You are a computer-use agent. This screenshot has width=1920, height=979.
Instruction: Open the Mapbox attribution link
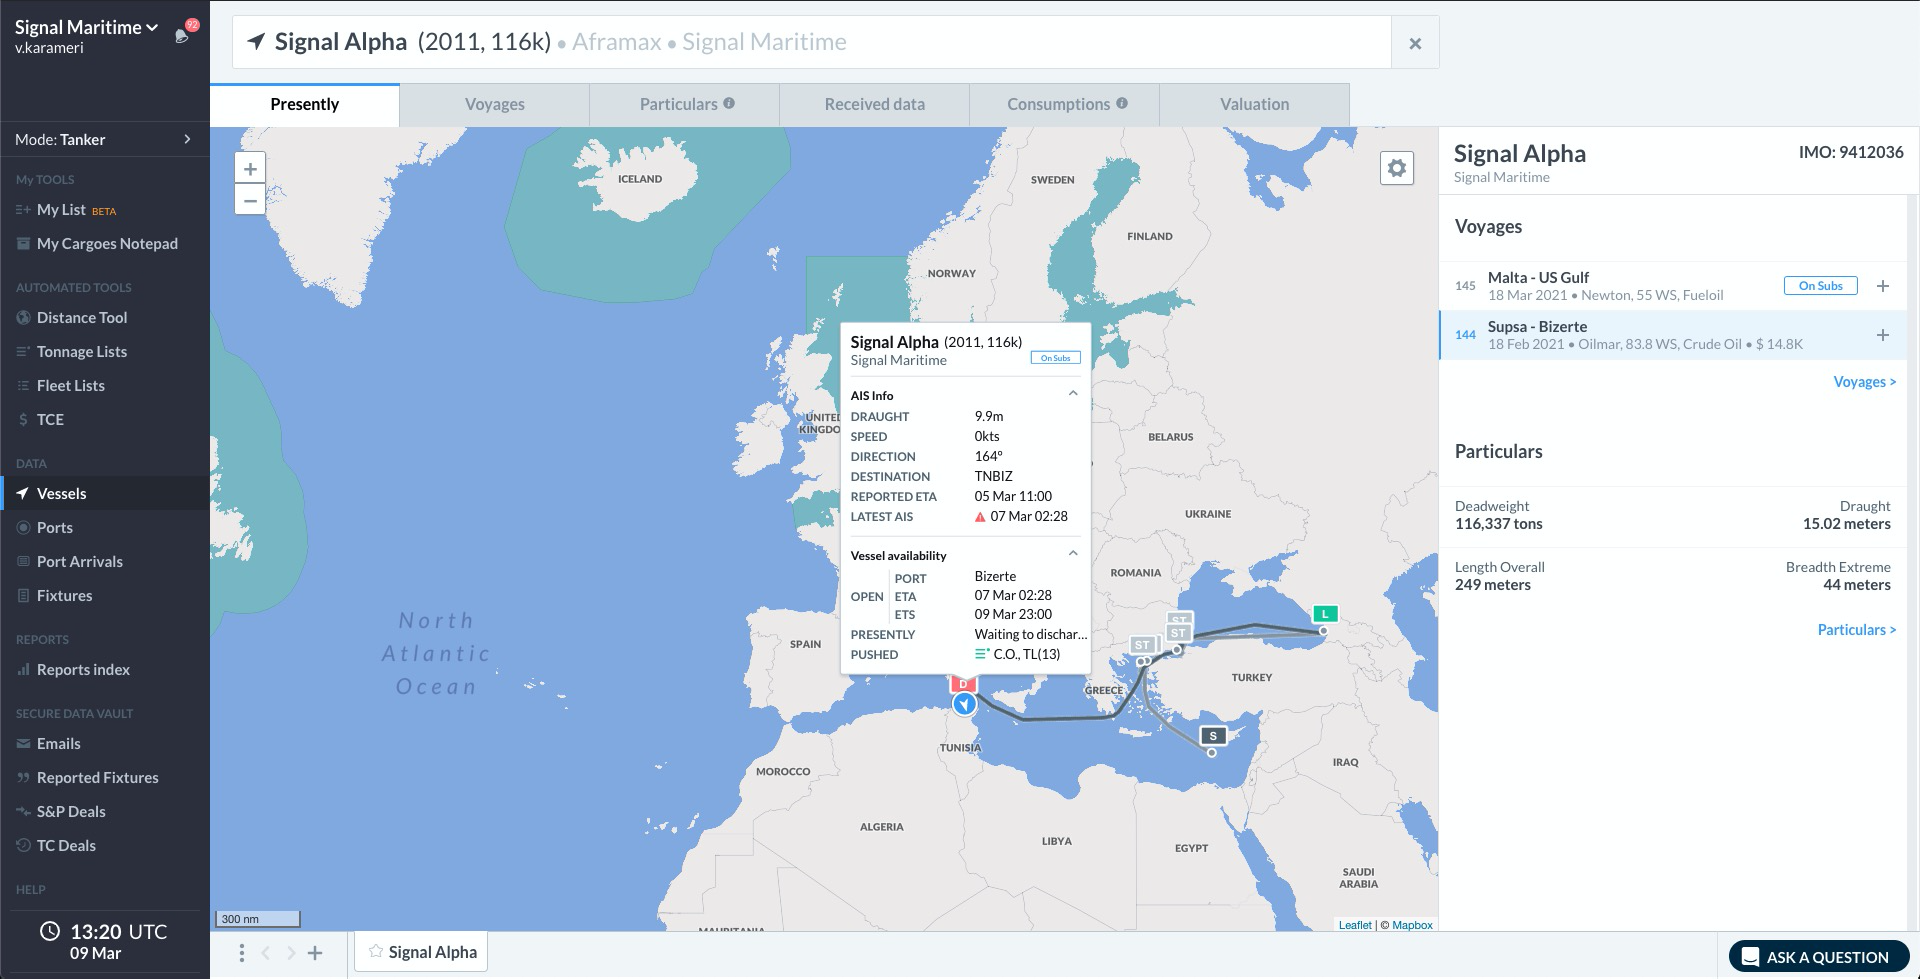(x=1412, y=925)
